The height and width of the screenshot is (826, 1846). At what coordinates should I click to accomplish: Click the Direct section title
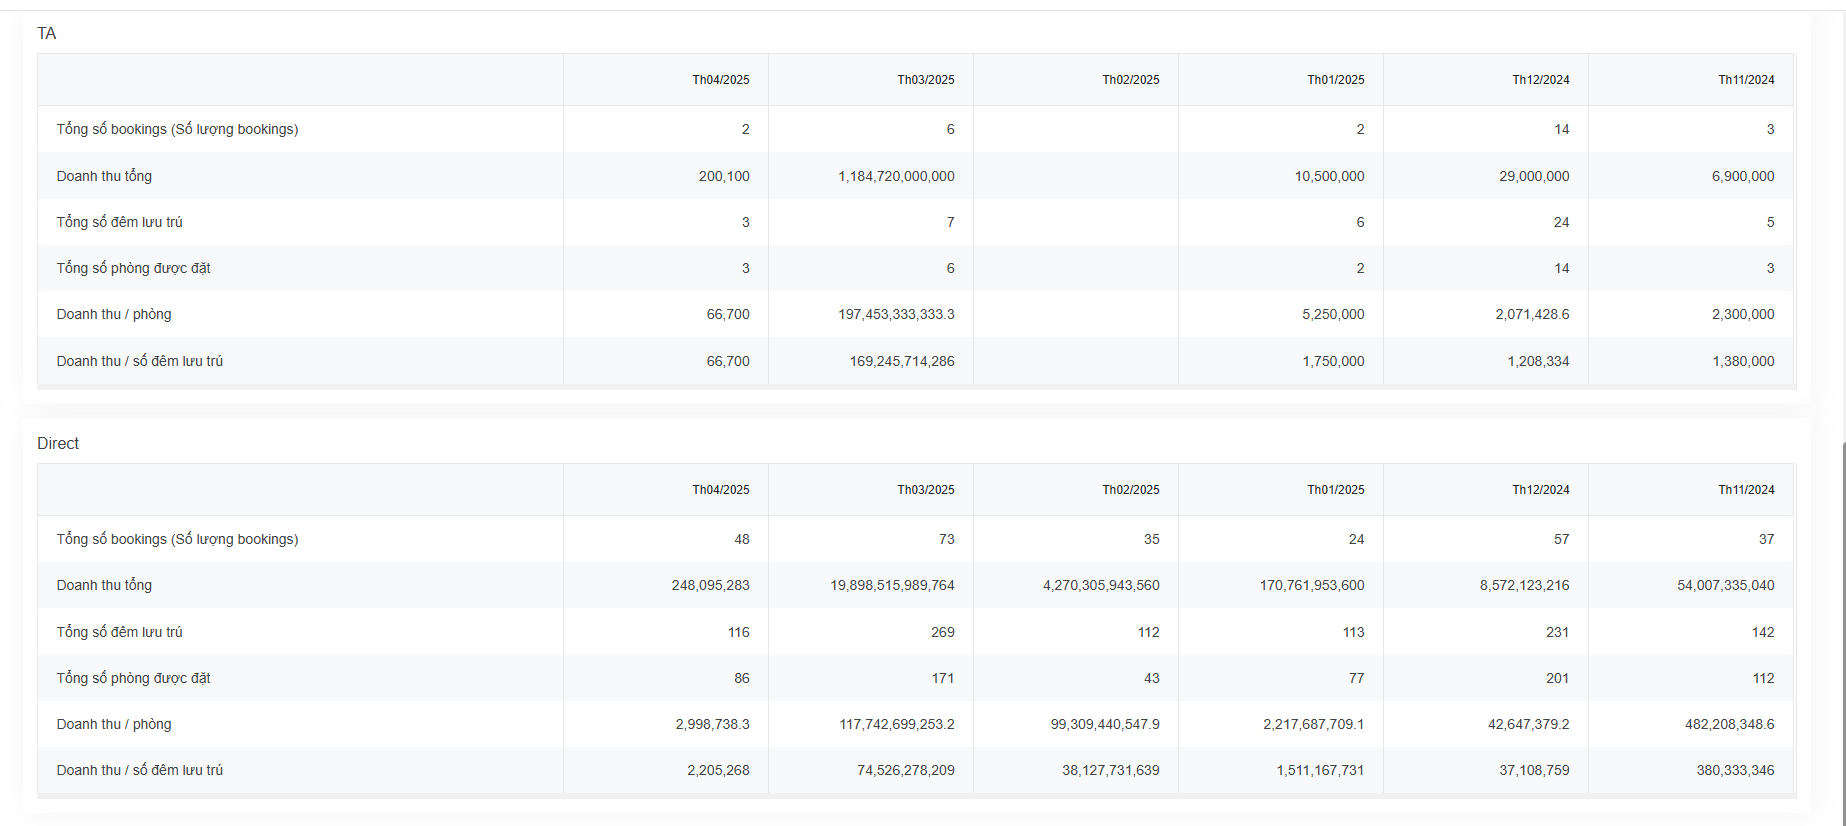(x=58, y=444)
